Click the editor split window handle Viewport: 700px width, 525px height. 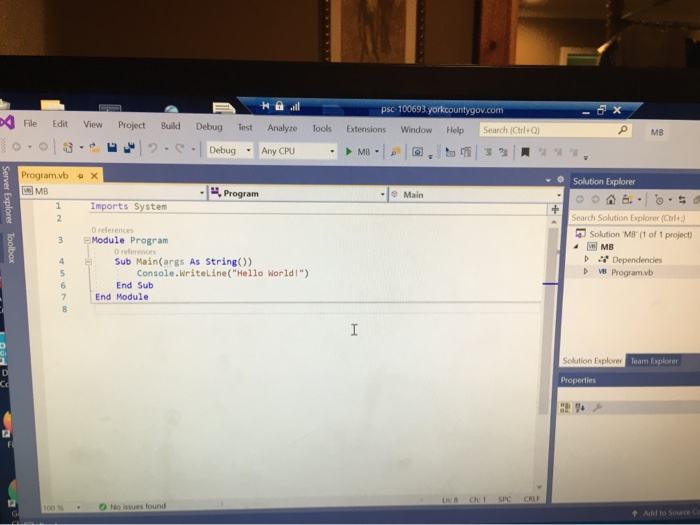point(554,209)
